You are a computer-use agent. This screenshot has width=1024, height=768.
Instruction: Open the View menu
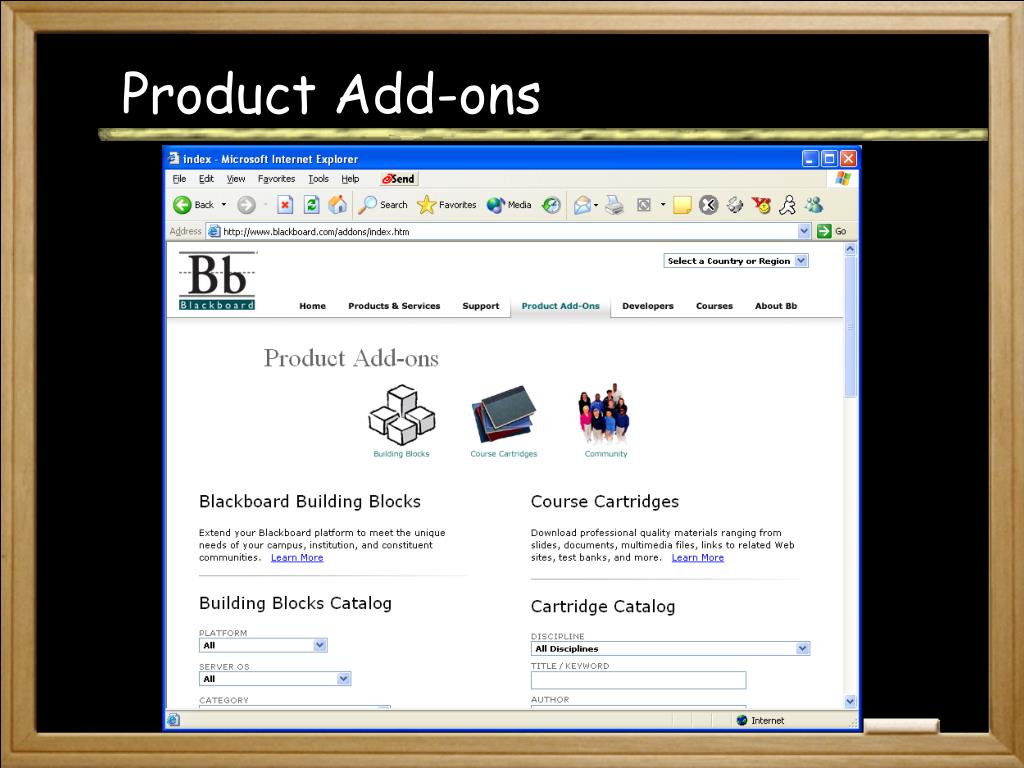pos(236,179)
